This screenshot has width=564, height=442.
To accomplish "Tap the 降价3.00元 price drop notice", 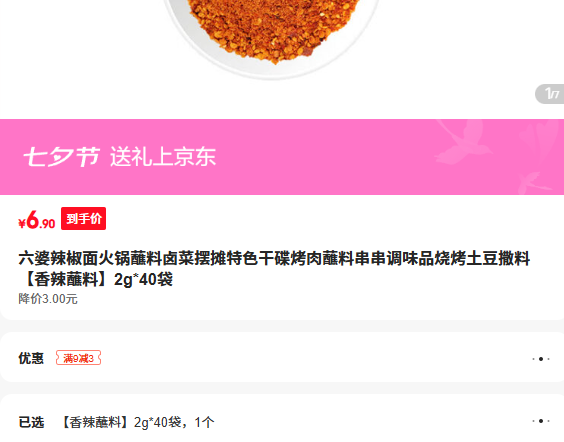I will (48, 299).
